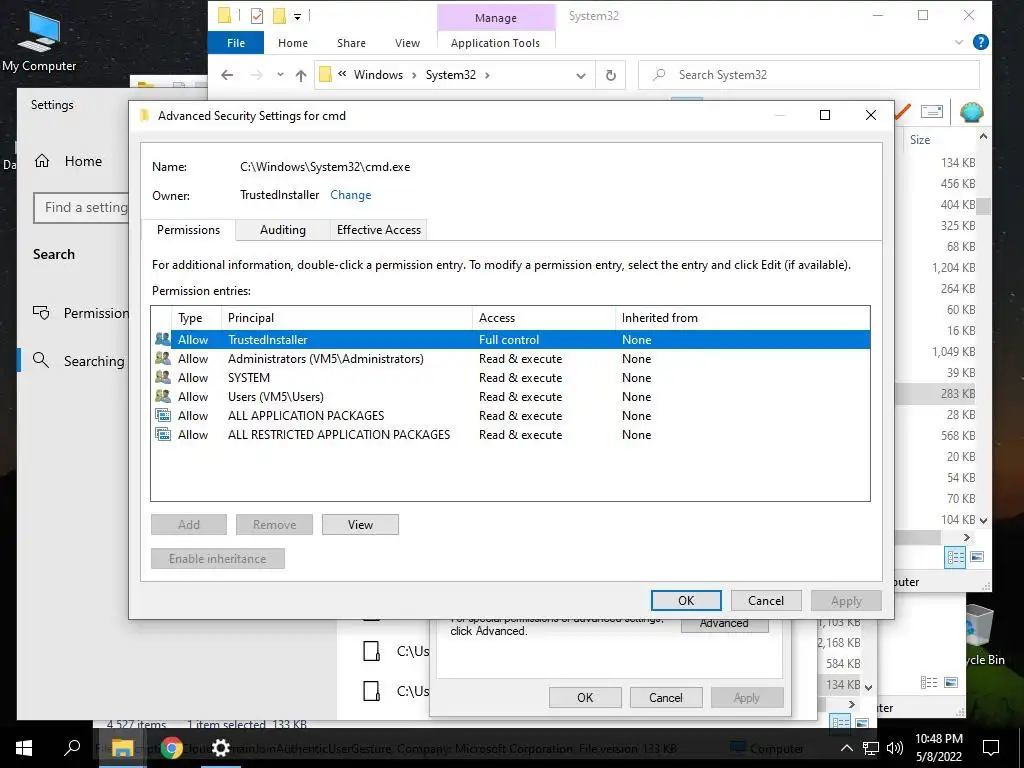Click the Permissions icon in Settings sidebar
The height and width of the screenshot is (768, 1024).
click(x=41, y=313)
